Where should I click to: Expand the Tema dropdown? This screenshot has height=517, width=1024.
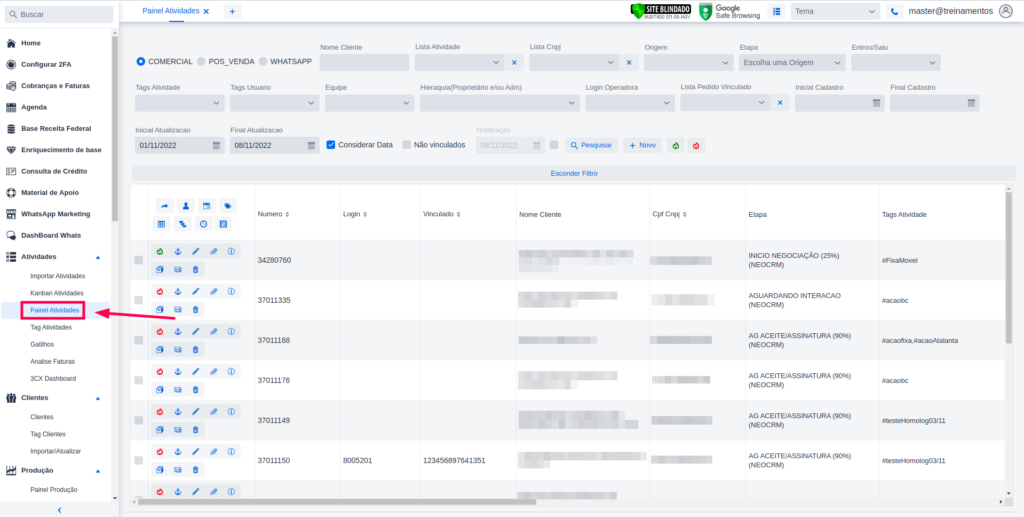click(x=834, y=11)
